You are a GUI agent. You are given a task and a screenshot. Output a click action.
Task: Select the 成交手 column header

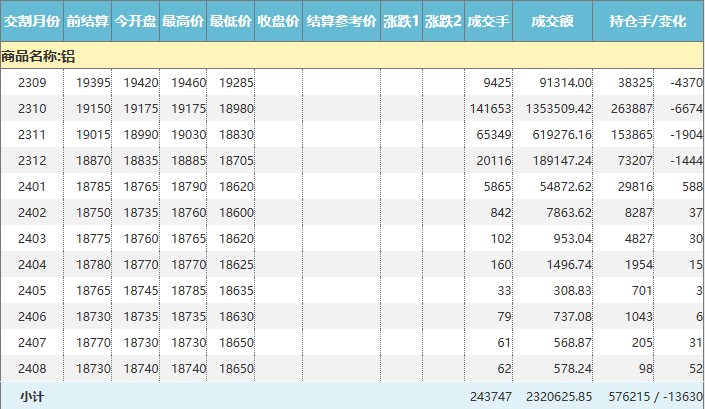(488, 21)
